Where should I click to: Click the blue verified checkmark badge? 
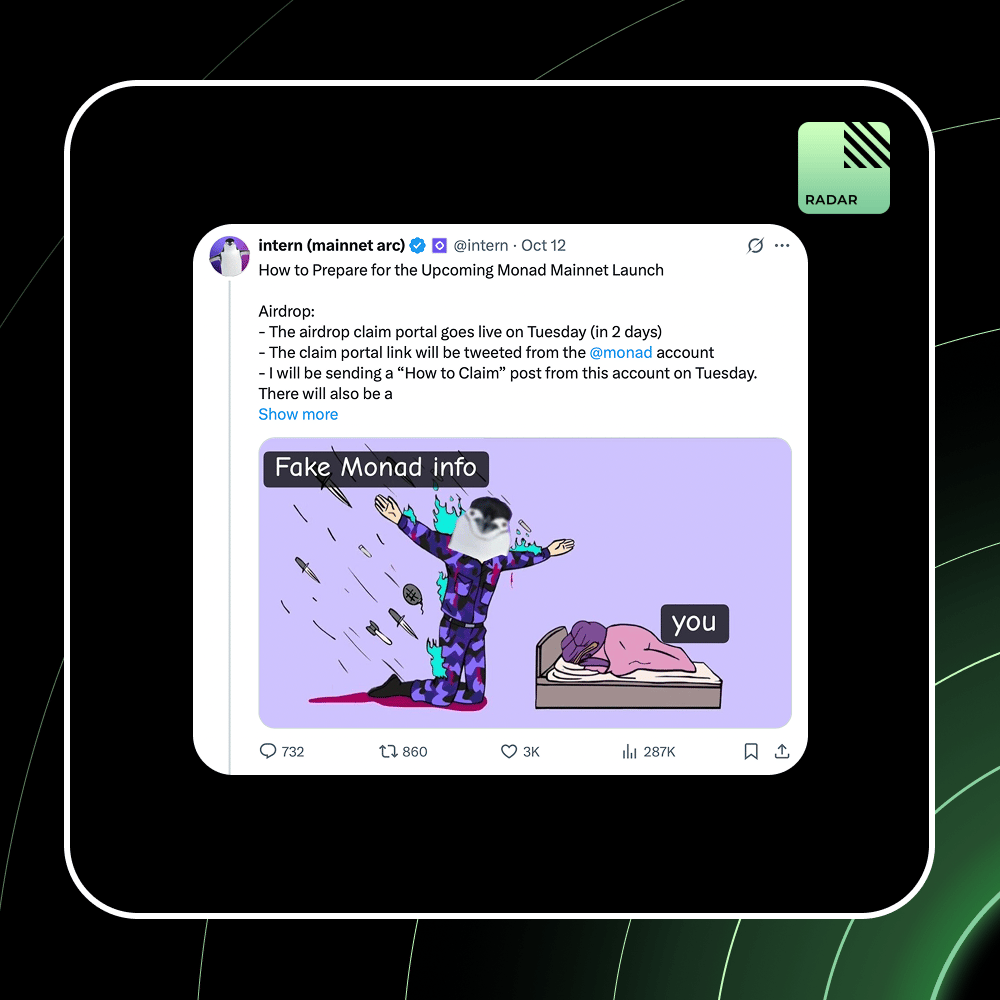[418, 246]
